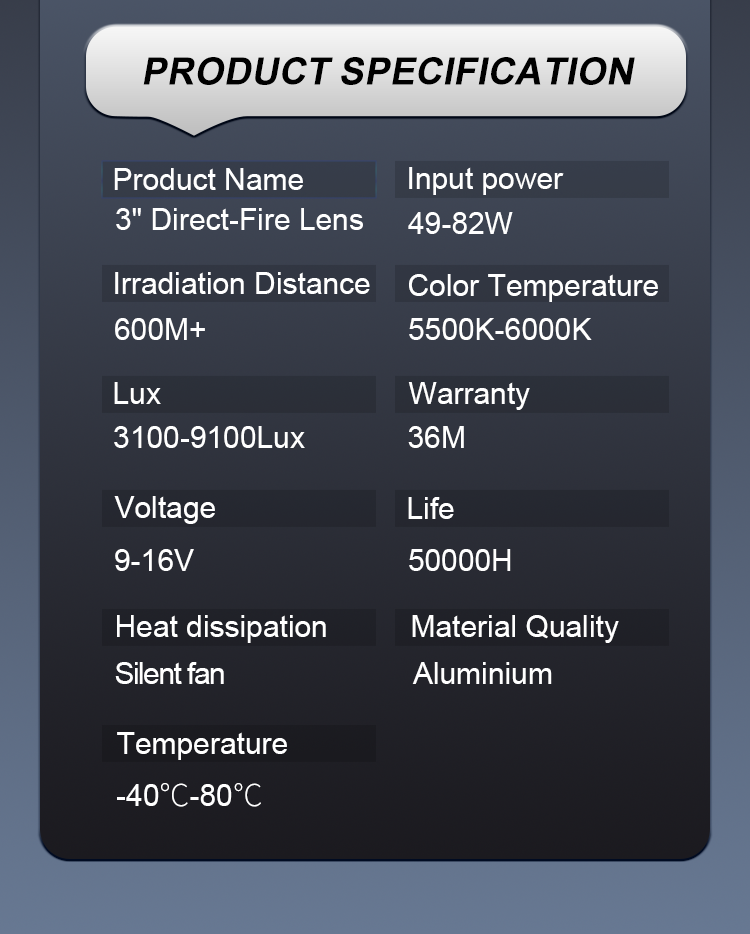Select the Heat dissipation label
The image size is (750, 934).
(221, 627)
